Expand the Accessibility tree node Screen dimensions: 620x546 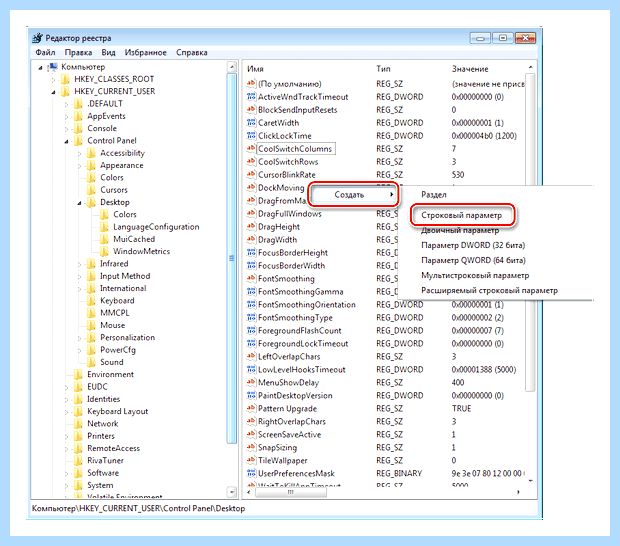(x=79, y=153)
